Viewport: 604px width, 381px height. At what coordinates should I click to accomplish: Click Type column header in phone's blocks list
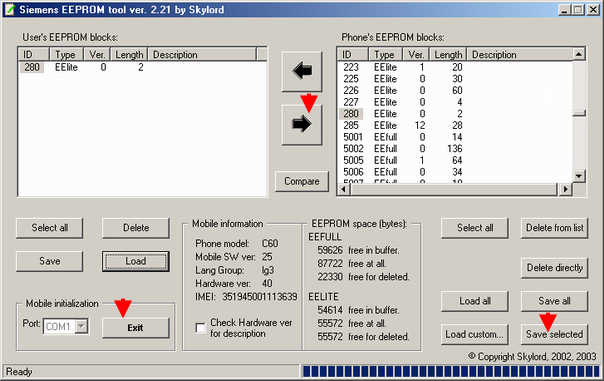pyautogui.click(x=386, y=55)
